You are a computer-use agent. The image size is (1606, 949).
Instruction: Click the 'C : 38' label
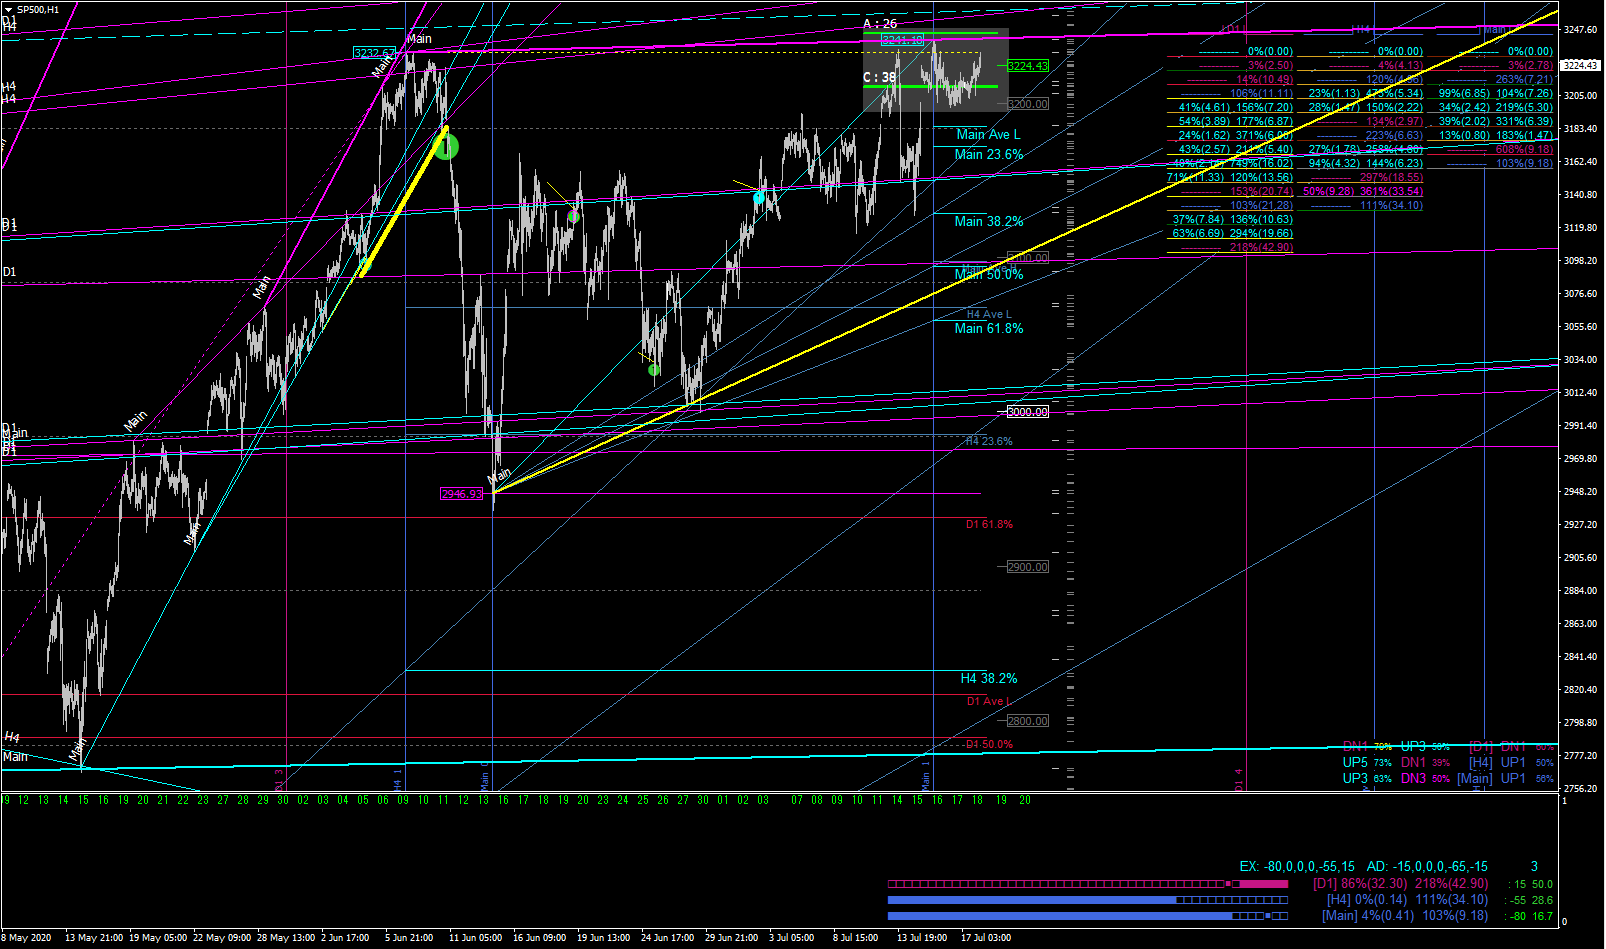point(880,77)
